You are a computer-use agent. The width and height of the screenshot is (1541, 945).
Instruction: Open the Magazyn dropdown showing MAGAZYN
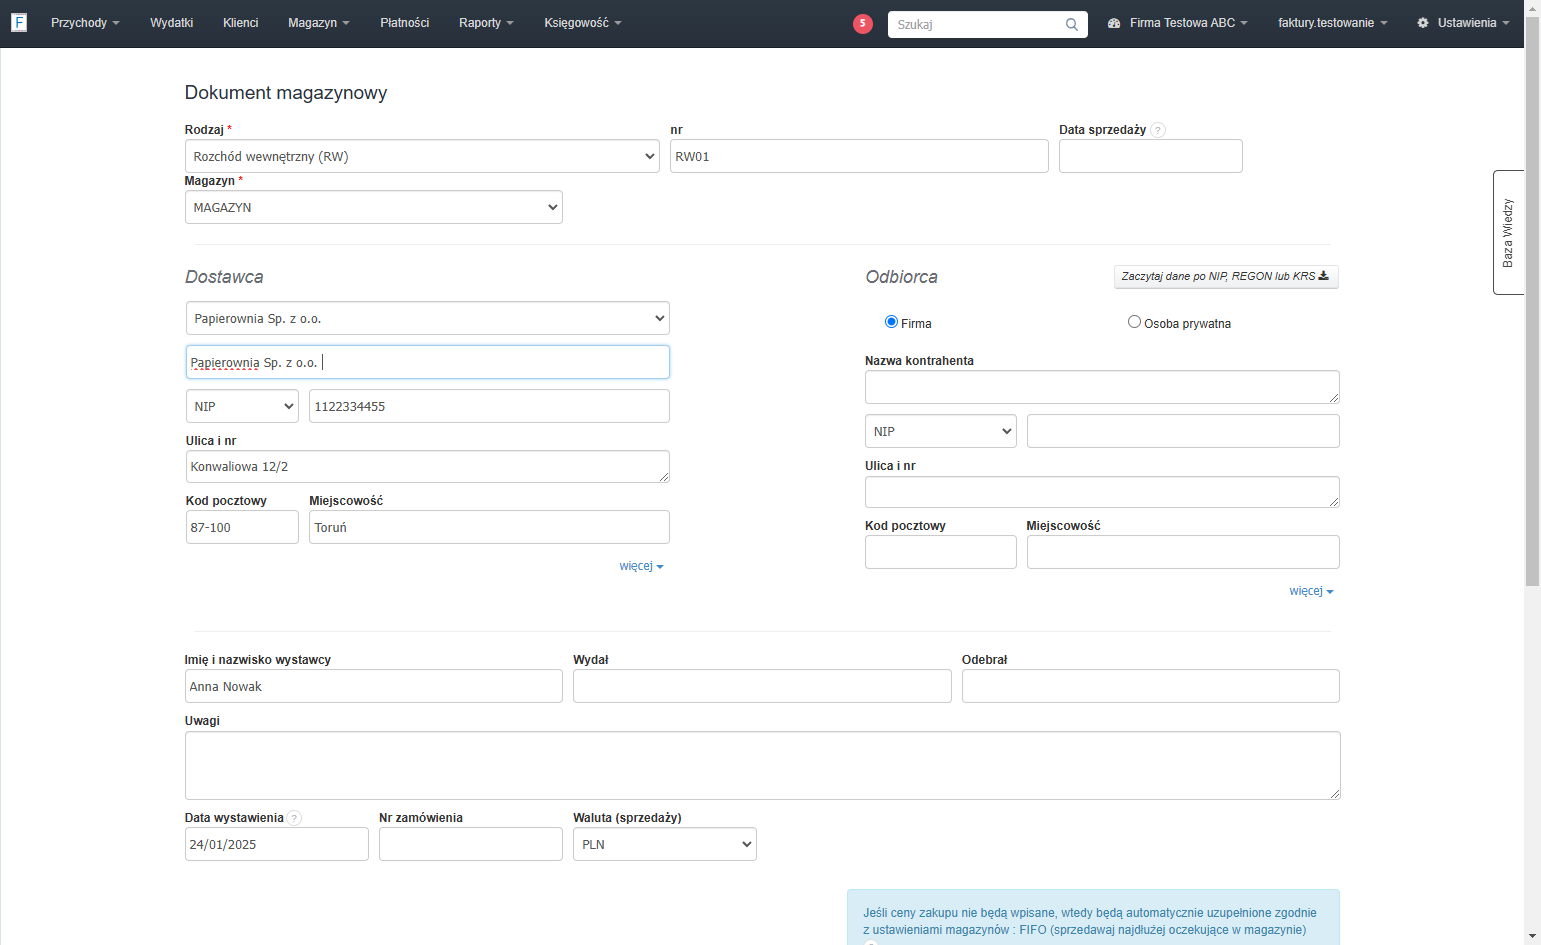(x=374, y=207)
